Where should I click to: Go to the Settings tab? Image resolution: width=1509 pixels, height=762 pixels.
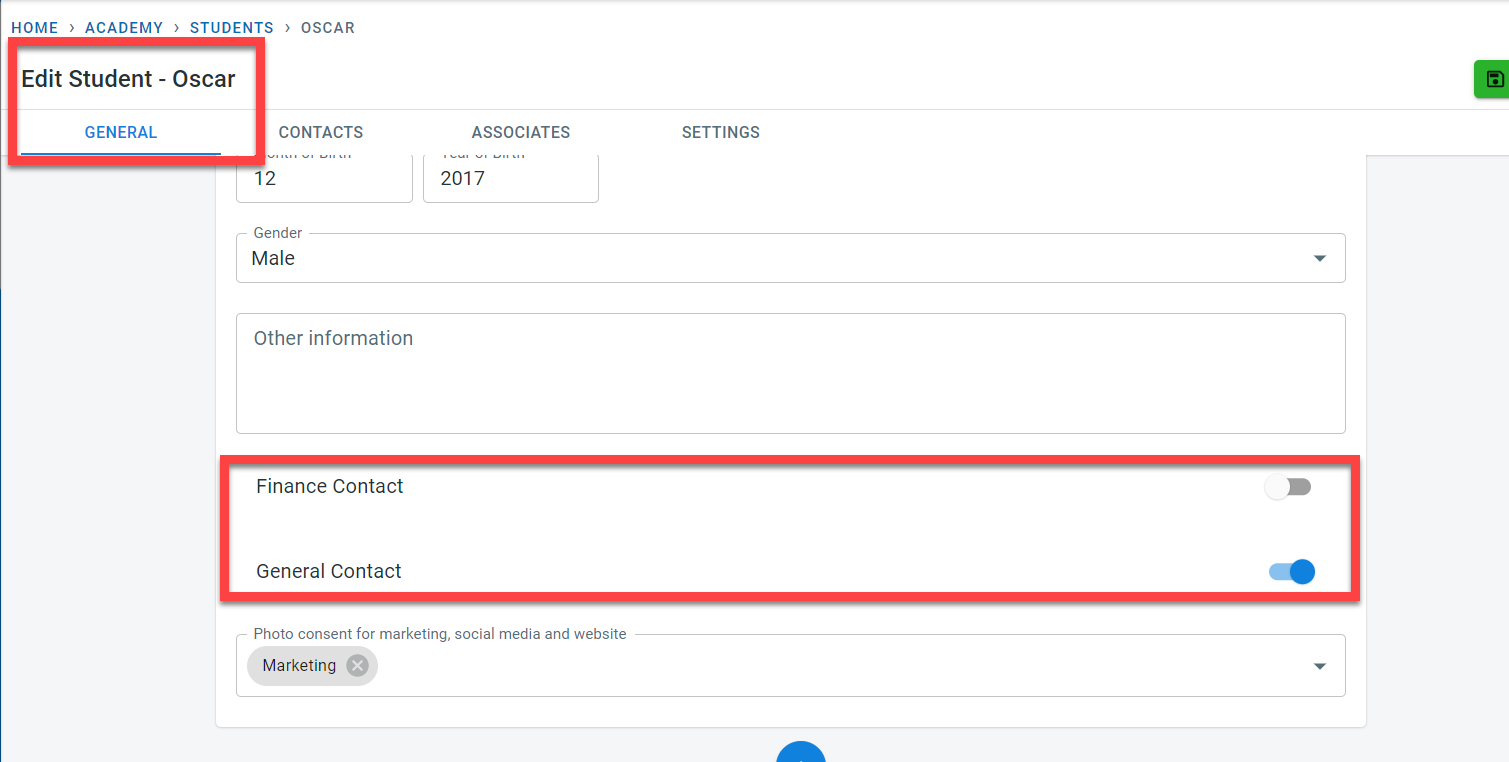click(720, 132)
